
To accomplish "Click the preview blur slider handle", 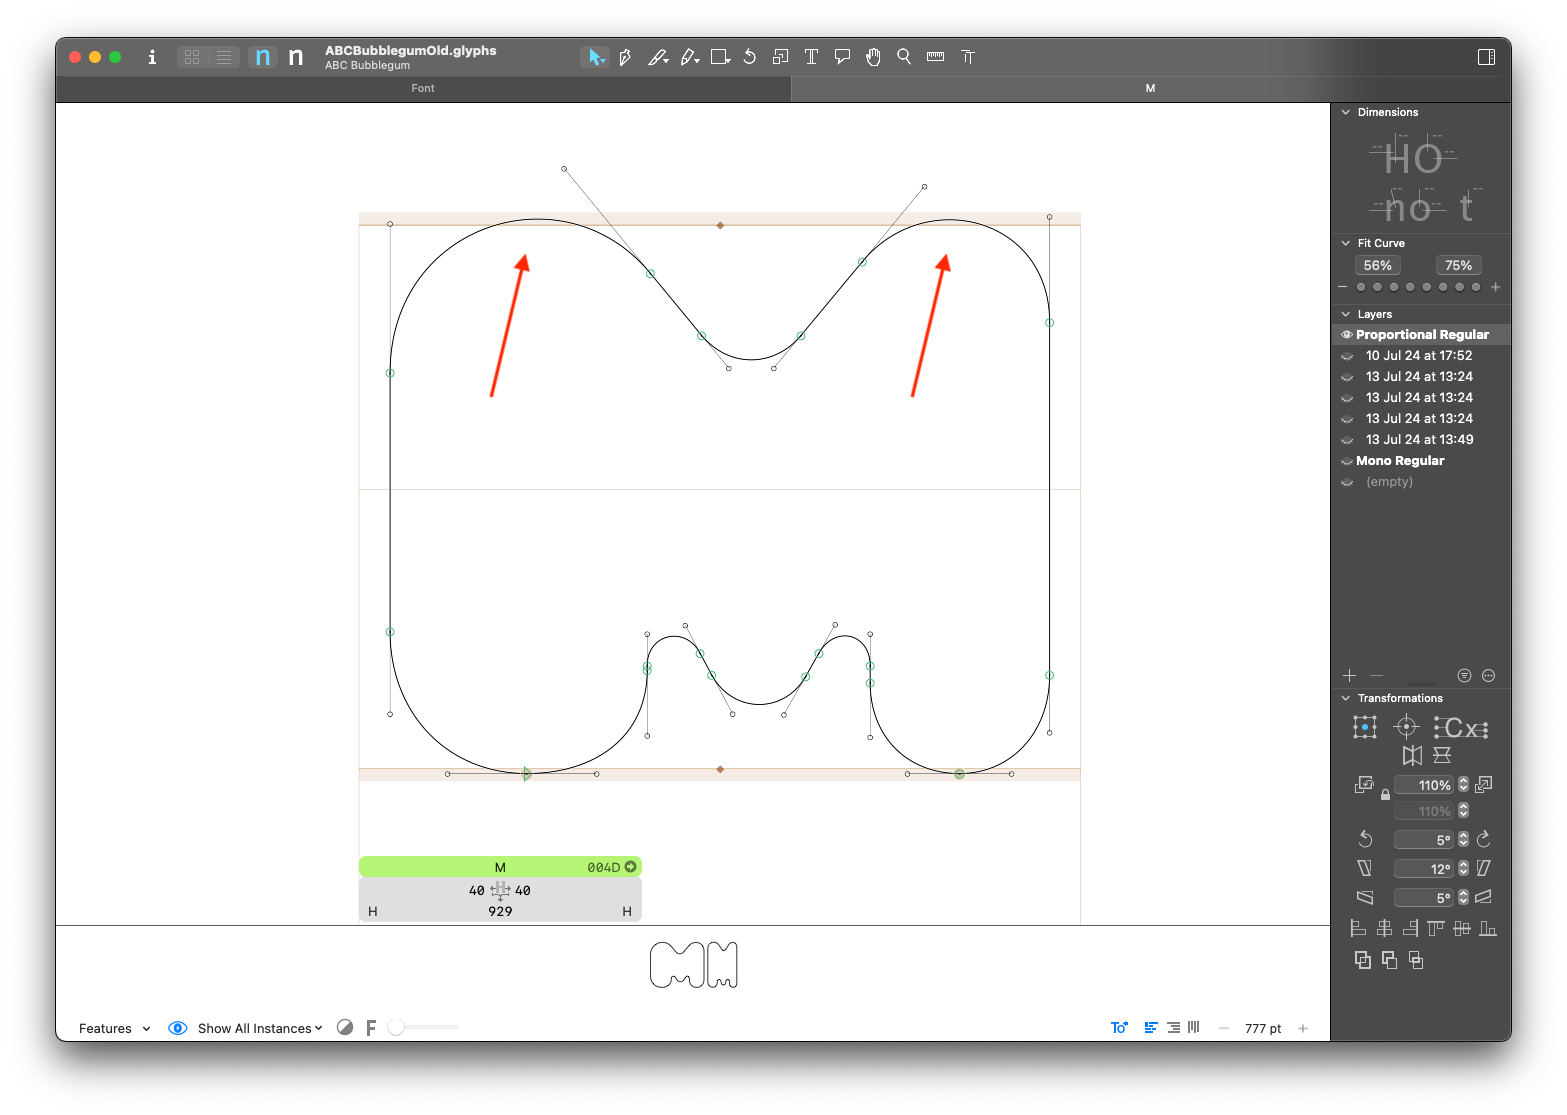I will 397,1027.
